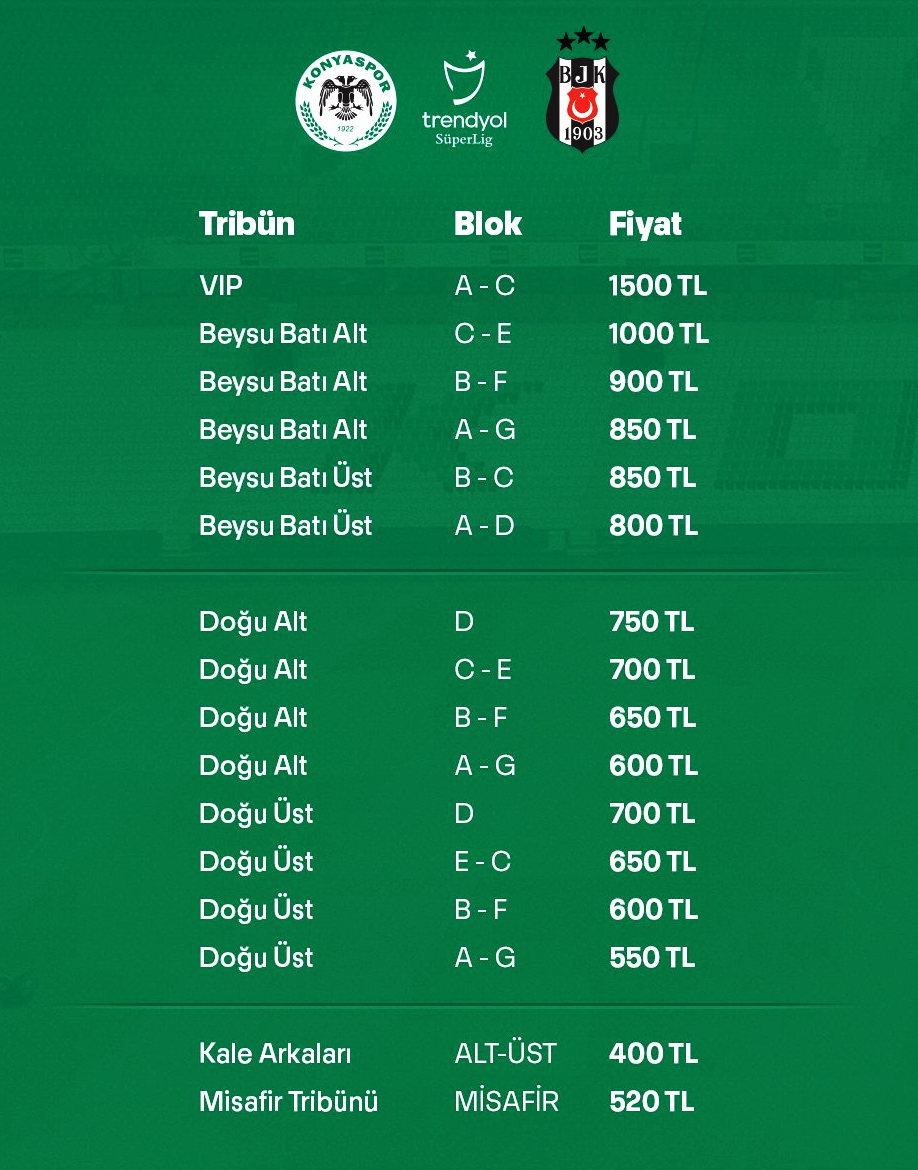Select the Tribün column header

click(247, 223)
